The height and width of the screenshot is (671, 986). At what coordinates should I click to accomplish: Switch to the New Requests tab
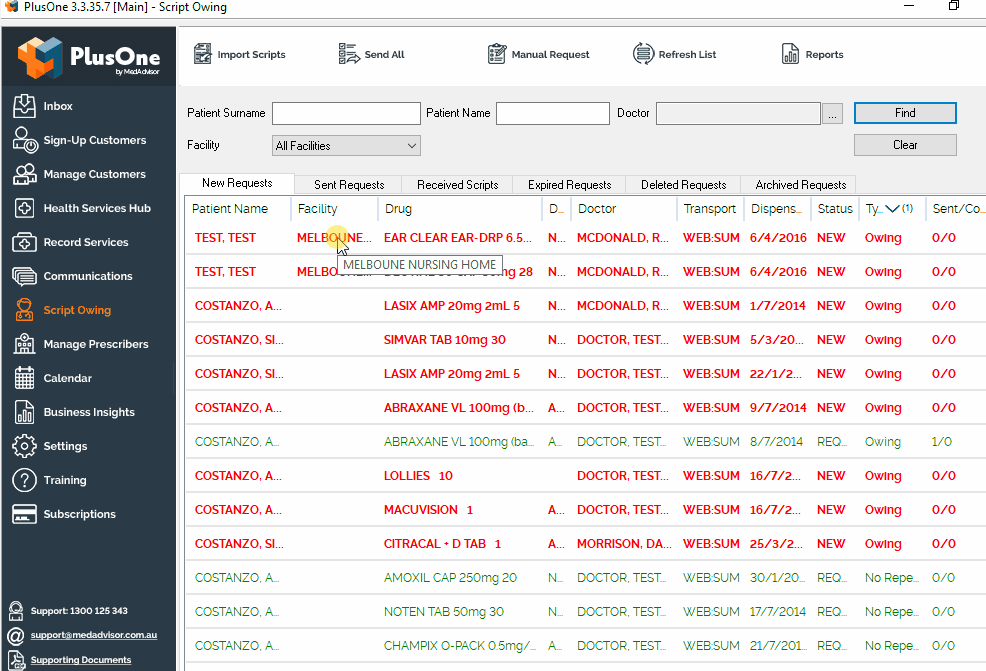click(x=237, y=183)
